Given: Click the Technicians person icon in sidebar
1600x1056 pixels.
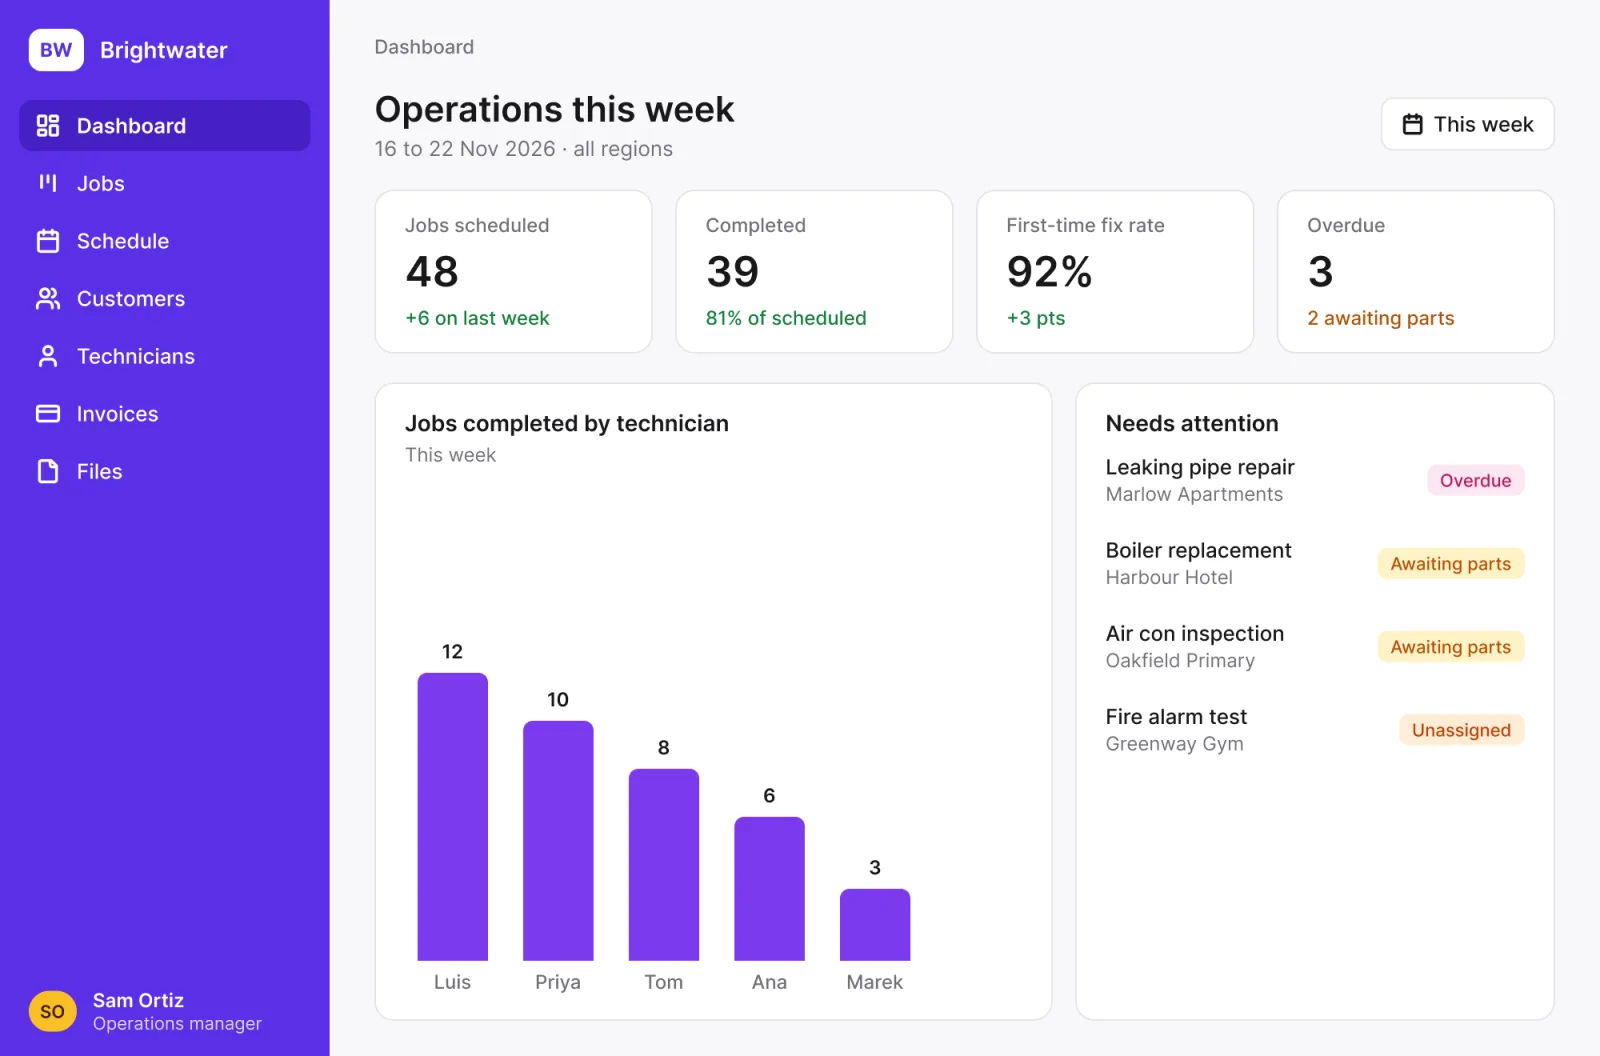Looking at the screenshot, I should 48,356.
